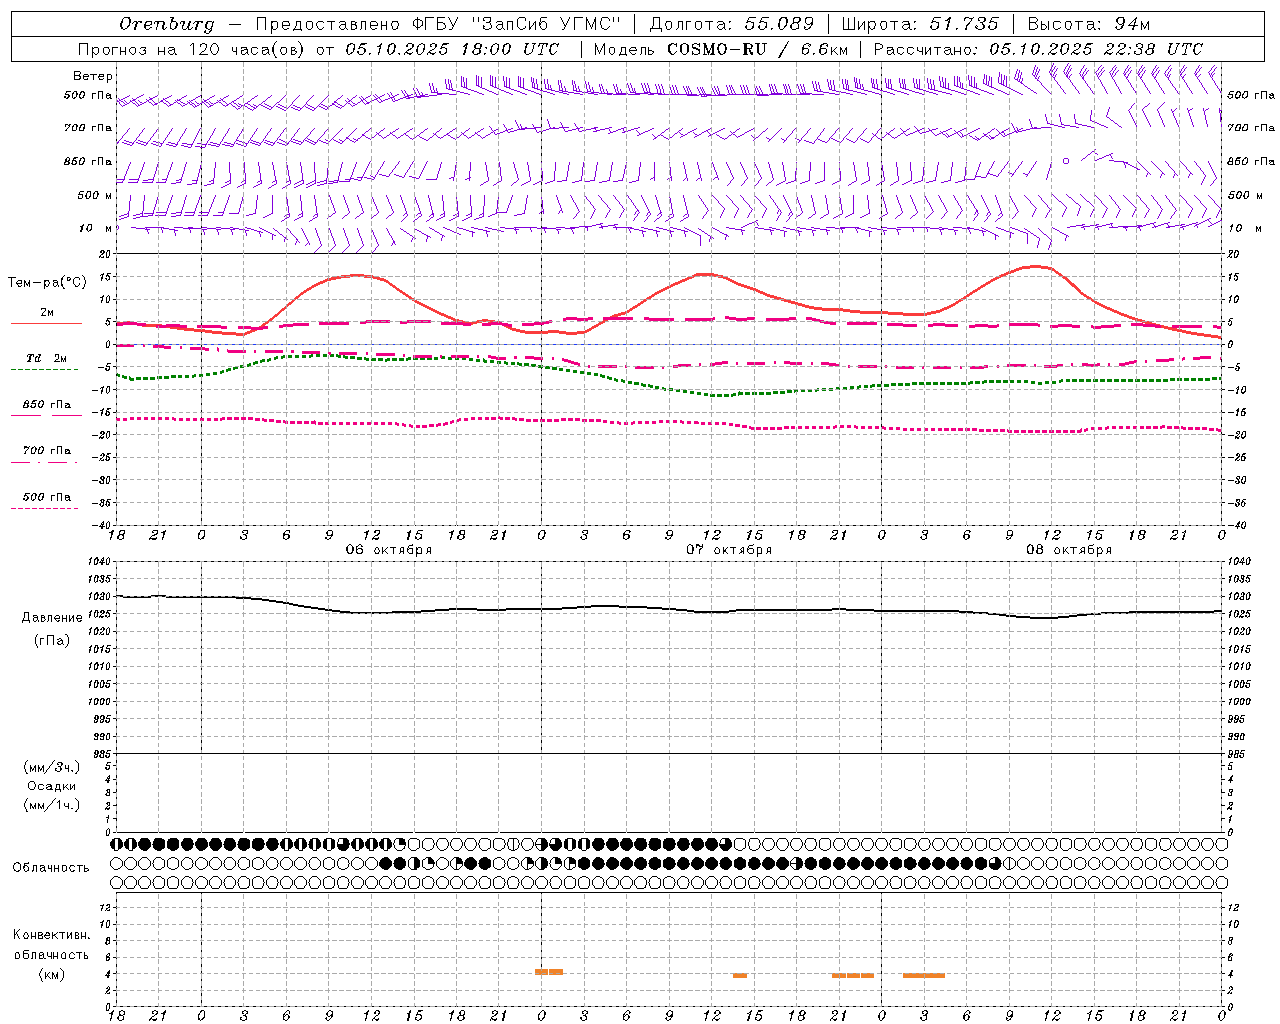Click the solid line sample under 2м legend
This screenshot has width=1280, height=1024.
pyautogui.click(x=46, y=324)
